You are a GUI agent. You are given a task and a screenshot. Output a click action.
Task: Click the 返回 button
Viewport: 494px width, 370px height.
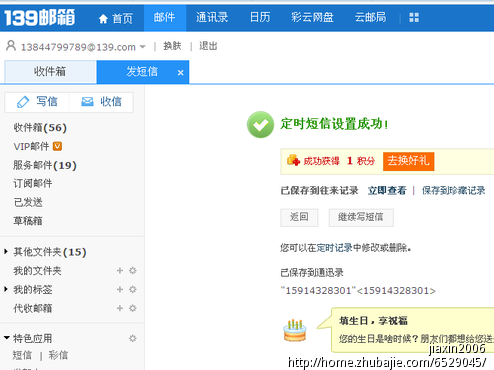point(299,218)
